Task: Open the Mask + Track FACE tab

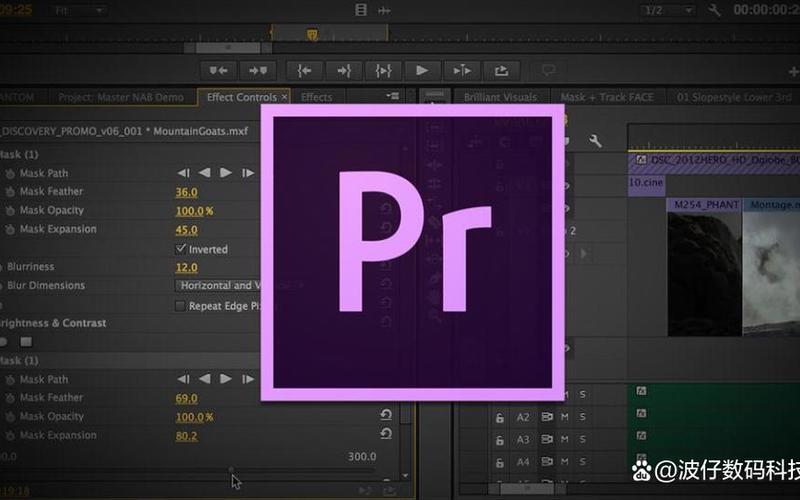Action: (x=607, y=97)
